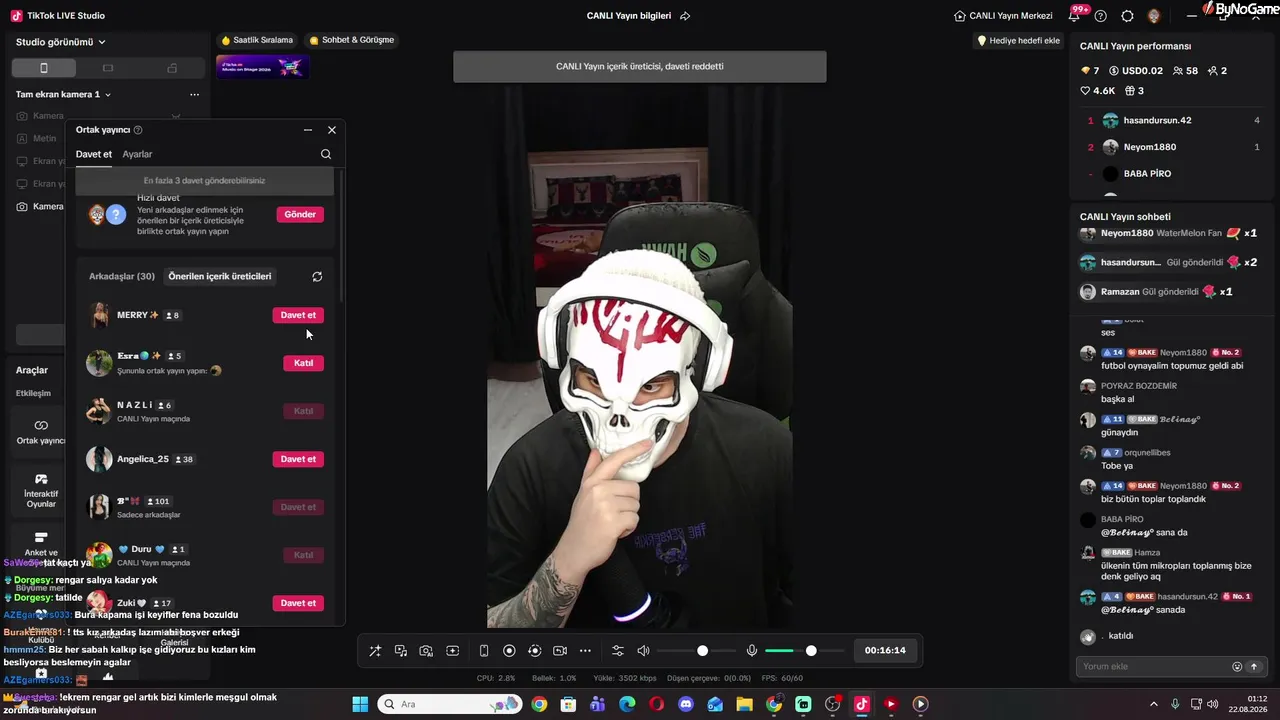This screenshot has width=1280, height=720.
Task: Mute the speaker output
Action: pyautogui.click(x=643, y=651)
